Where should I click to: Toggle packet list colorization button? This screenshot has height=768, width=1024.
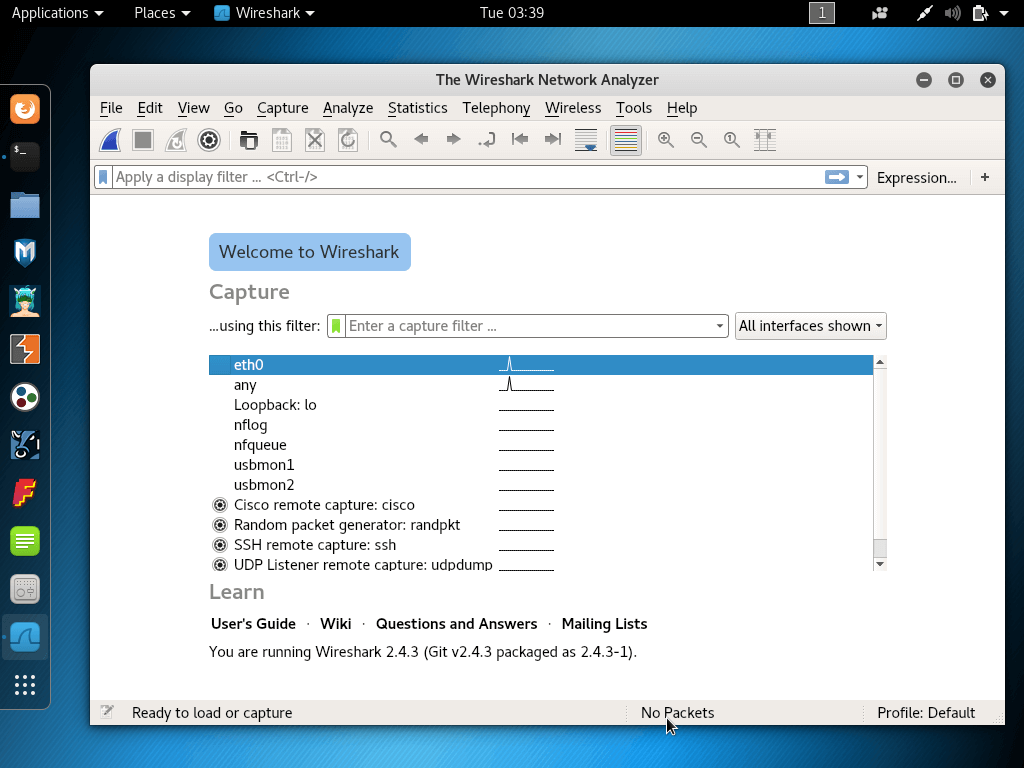pos(626,140)
